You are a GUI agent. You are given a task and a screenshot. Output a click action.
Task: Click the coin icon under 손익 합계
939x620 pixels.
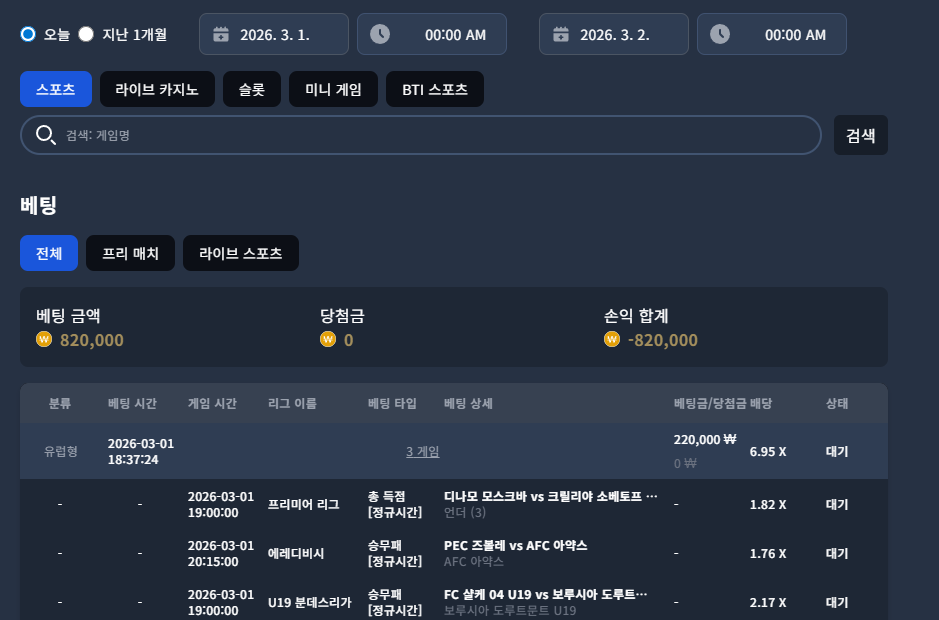tap(611, 339)
